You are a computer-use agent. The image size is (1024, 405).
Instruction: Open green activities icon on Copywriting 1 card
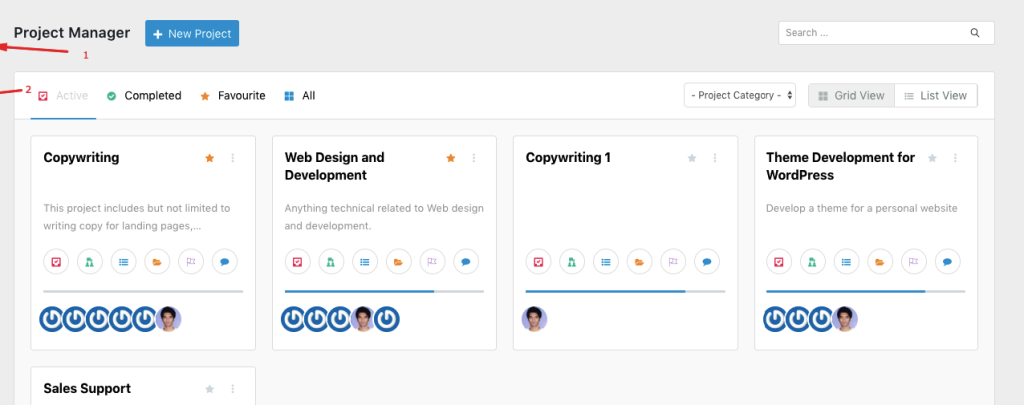572,262
